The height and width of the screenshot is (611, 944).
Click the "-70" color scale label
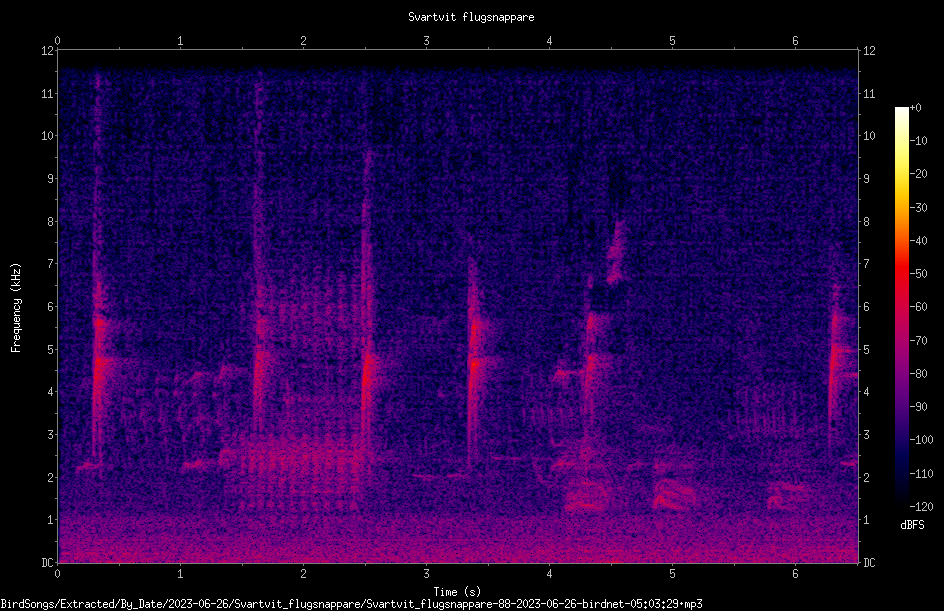(918, 341)
